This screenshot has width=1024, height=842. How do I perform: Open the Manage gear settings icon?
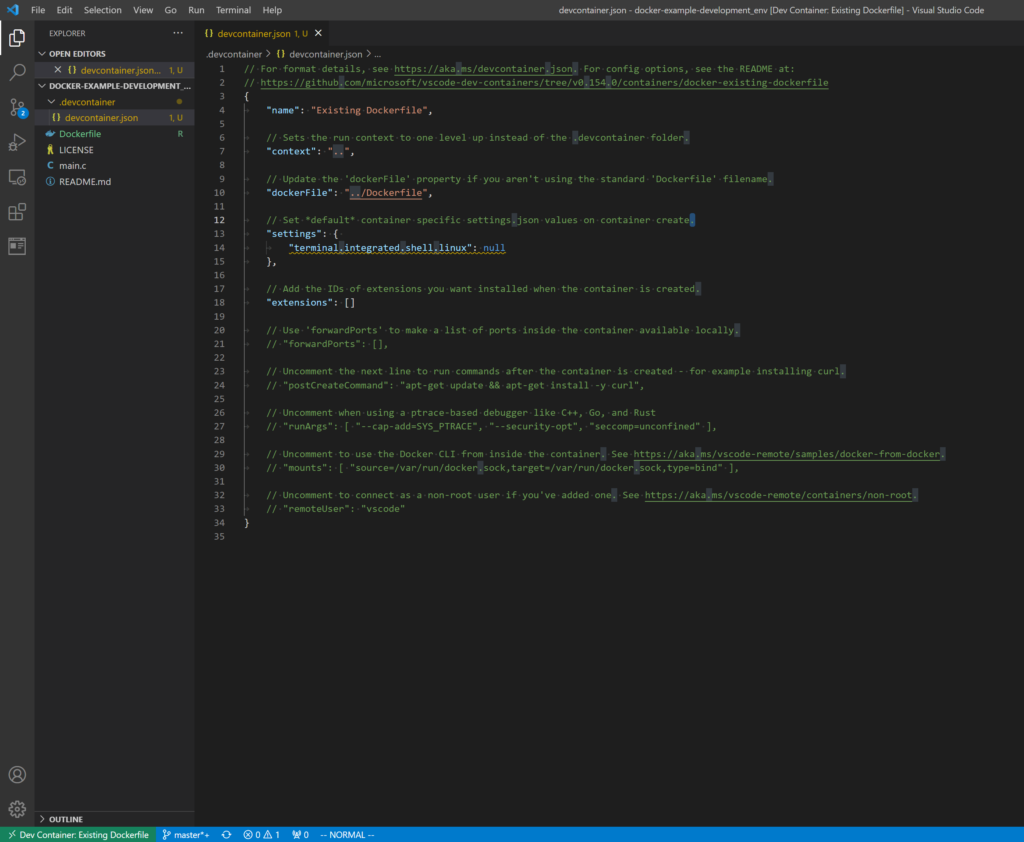coord(17,809)
